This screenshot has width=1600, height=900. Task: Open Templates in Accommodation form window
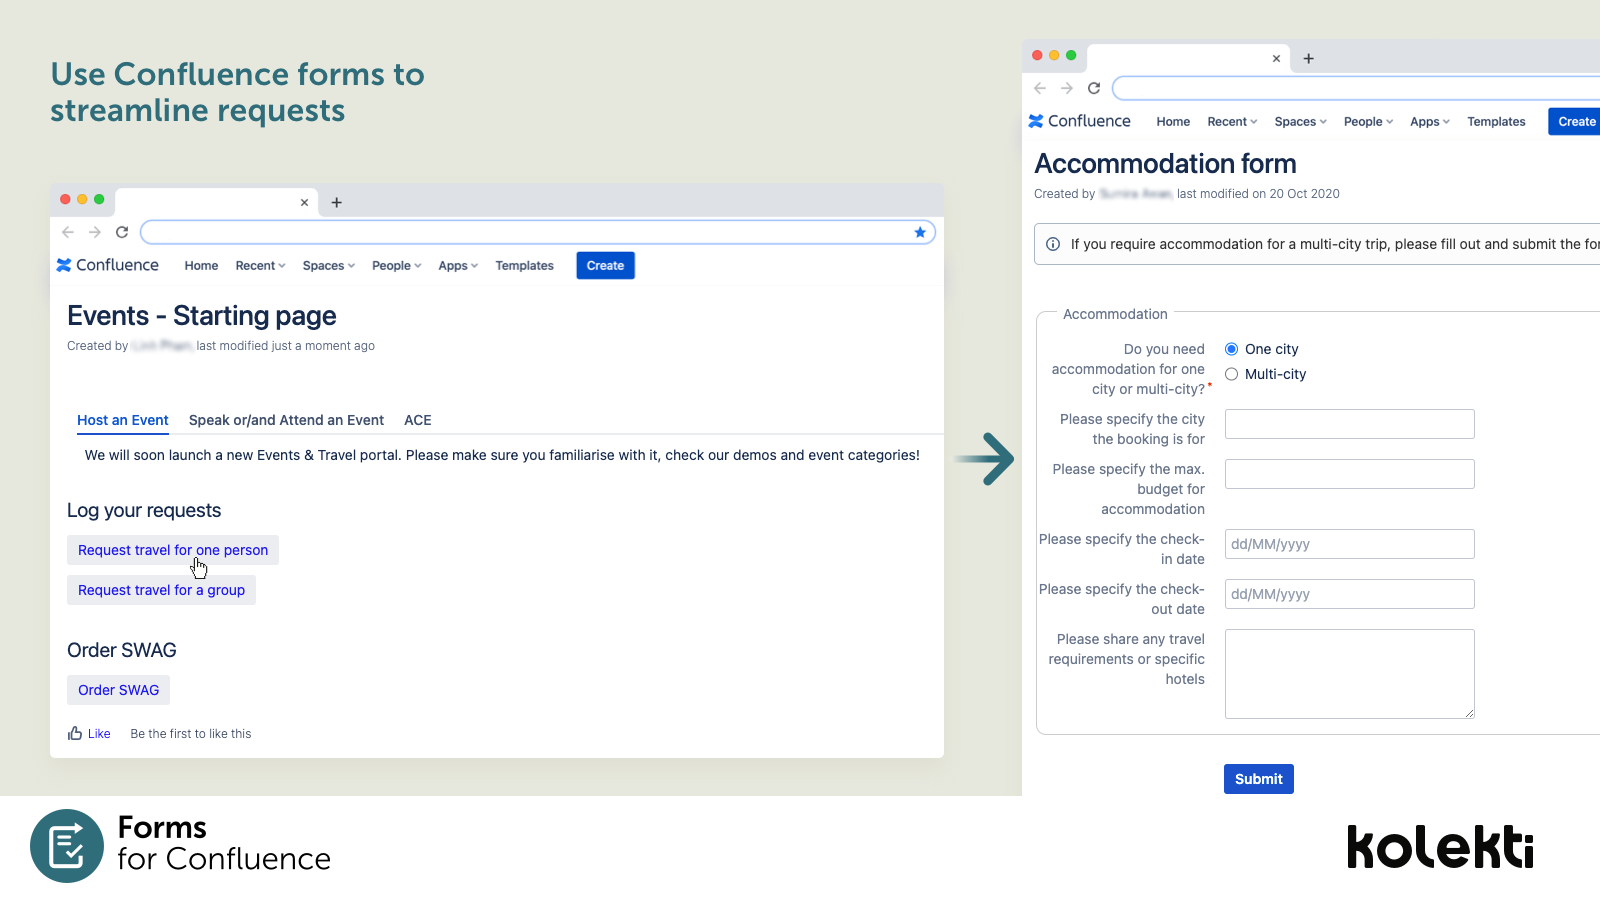click(x=1496, y=122)
